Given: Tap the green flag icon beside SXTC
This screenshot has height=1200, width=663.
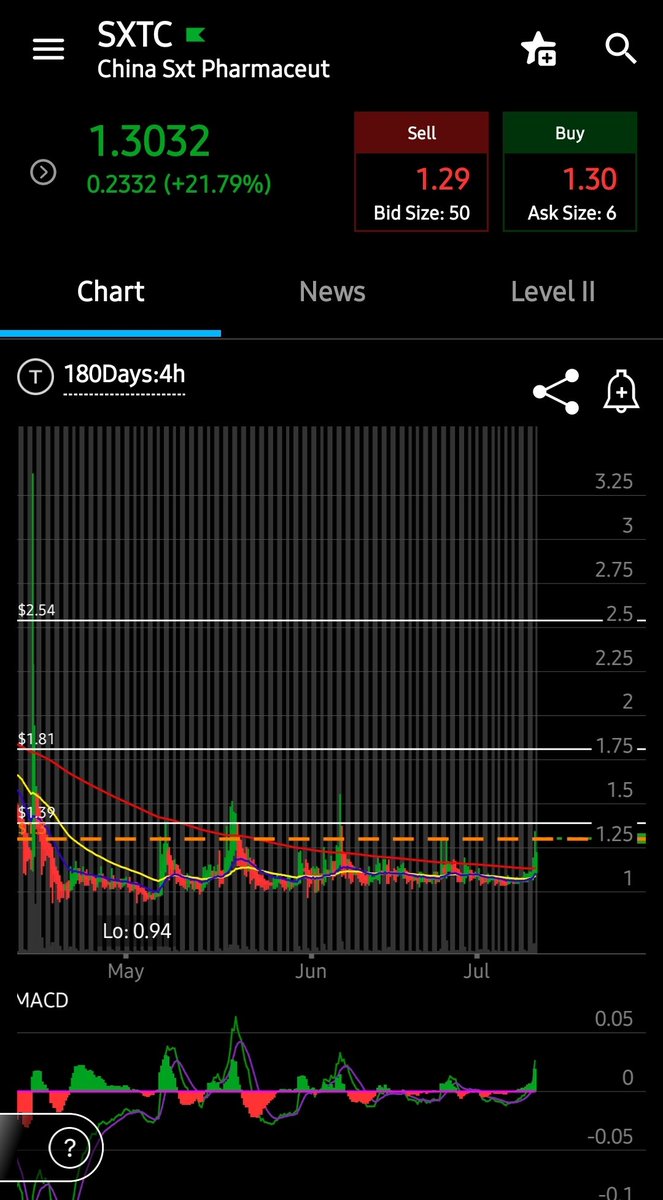Looking at the screenshot, I should (193, 36).
